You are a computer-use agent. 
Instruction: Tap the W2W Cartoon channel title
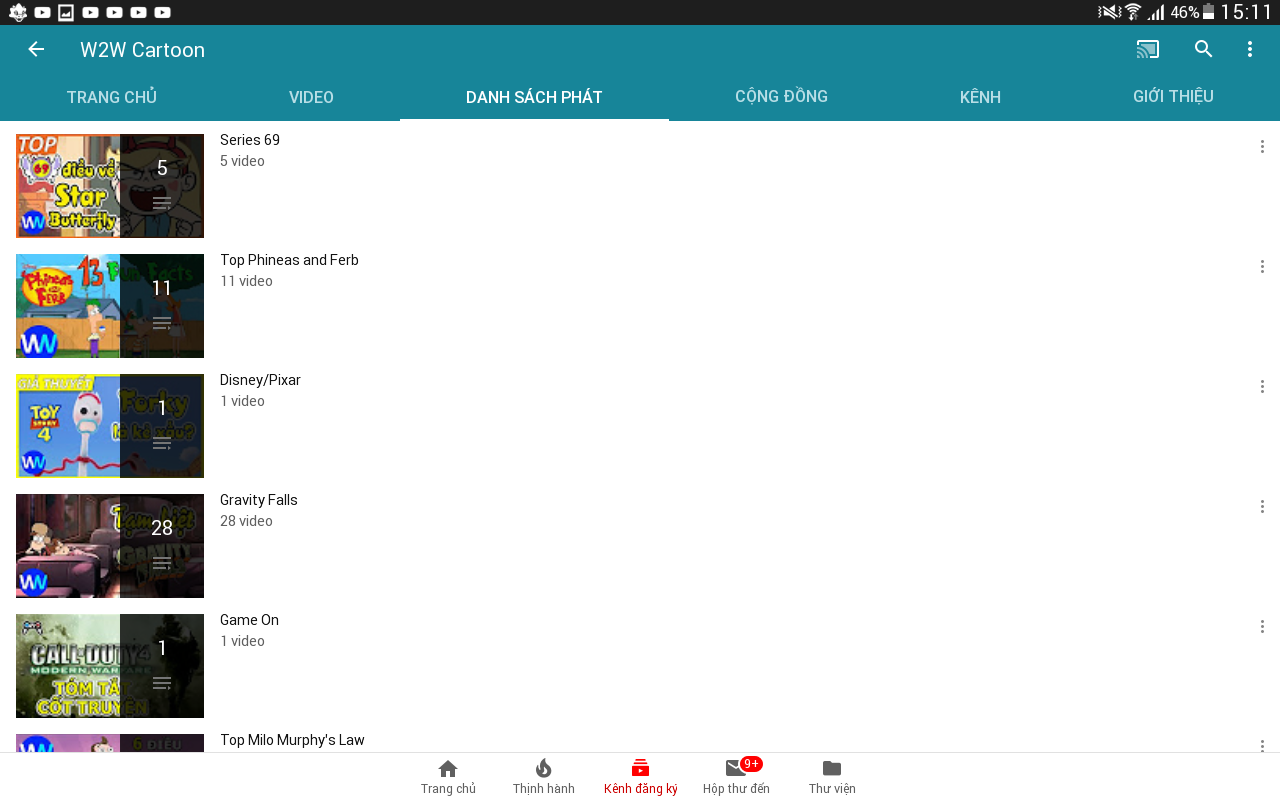[x=143, y=50]
